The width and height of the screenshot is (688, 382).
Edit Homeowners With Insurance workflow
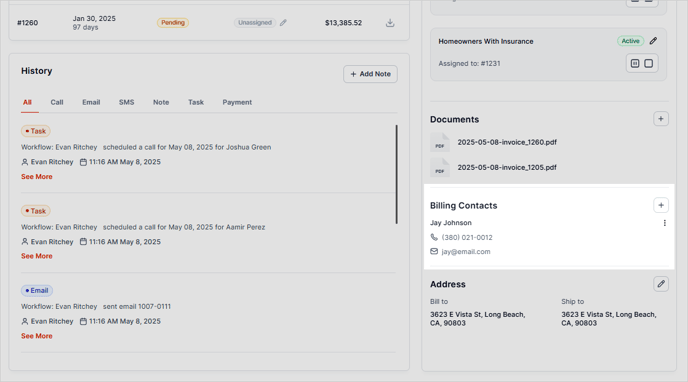(653, 41)
